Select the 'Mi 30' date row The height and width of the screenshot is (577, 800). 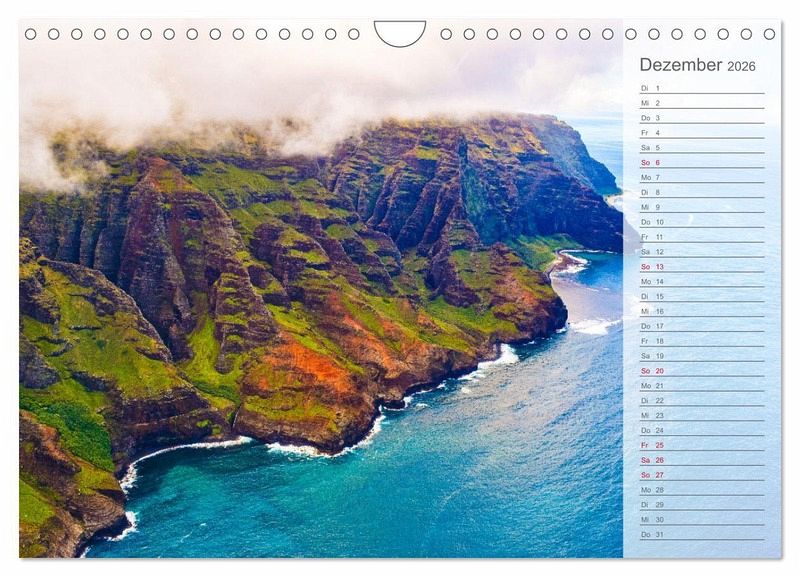(x=702, y=519)
